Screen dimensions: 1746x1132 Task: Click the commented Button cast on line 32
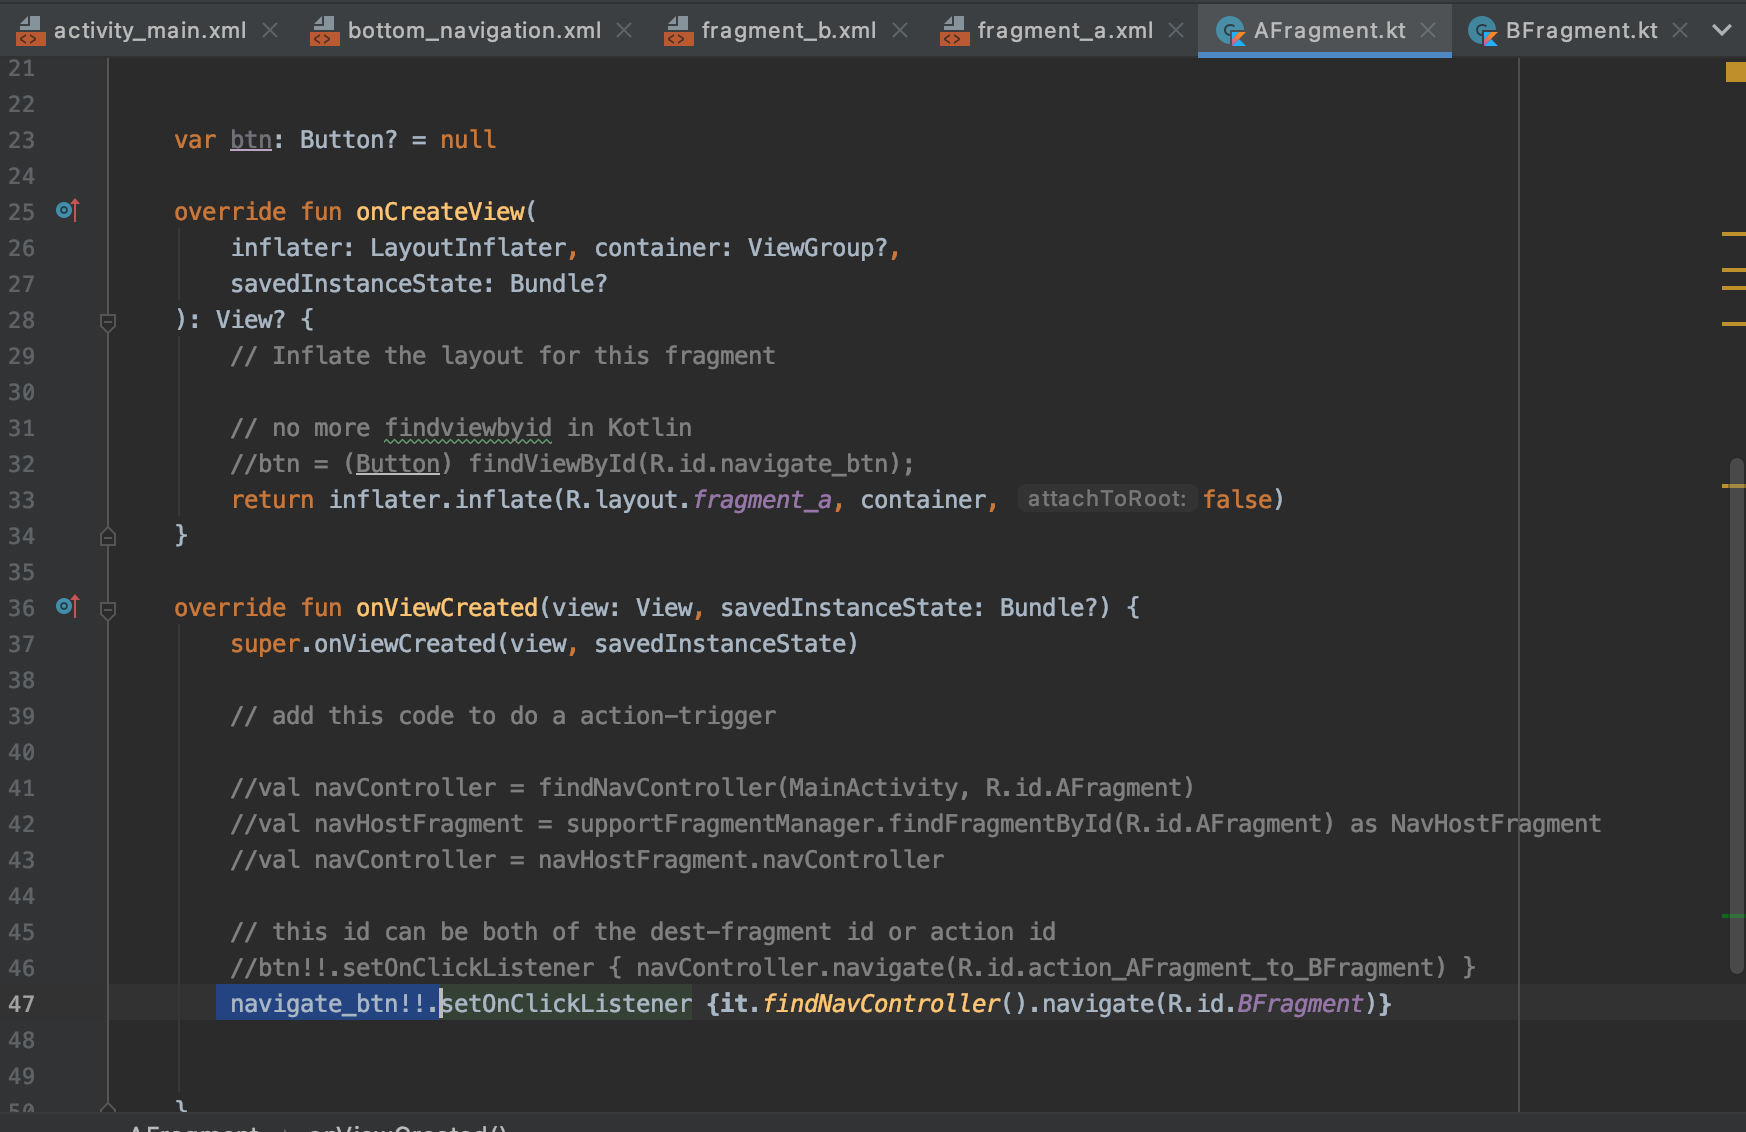(397, 464)
